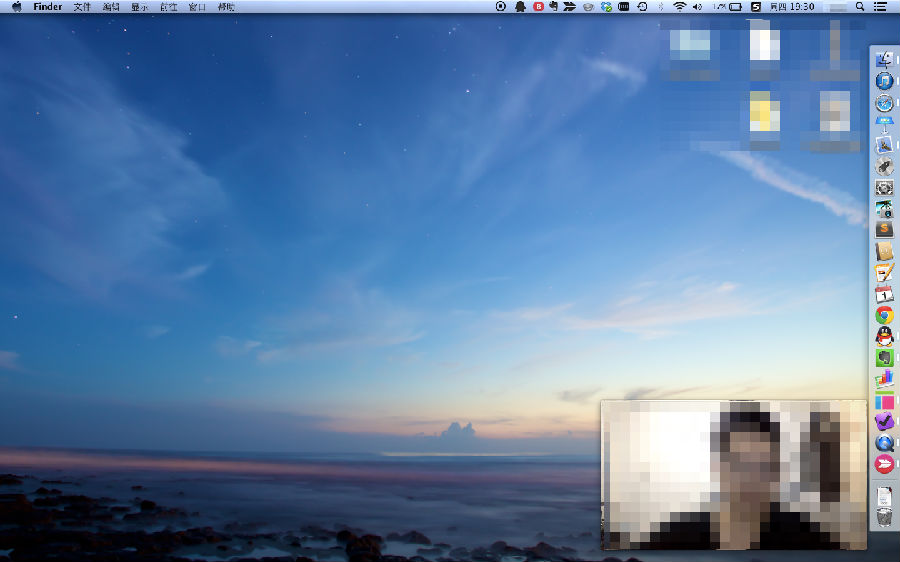This screenshot has width=900, height=562.
Task: Launch iTunes from the dock
Action: tap(884, 81)
